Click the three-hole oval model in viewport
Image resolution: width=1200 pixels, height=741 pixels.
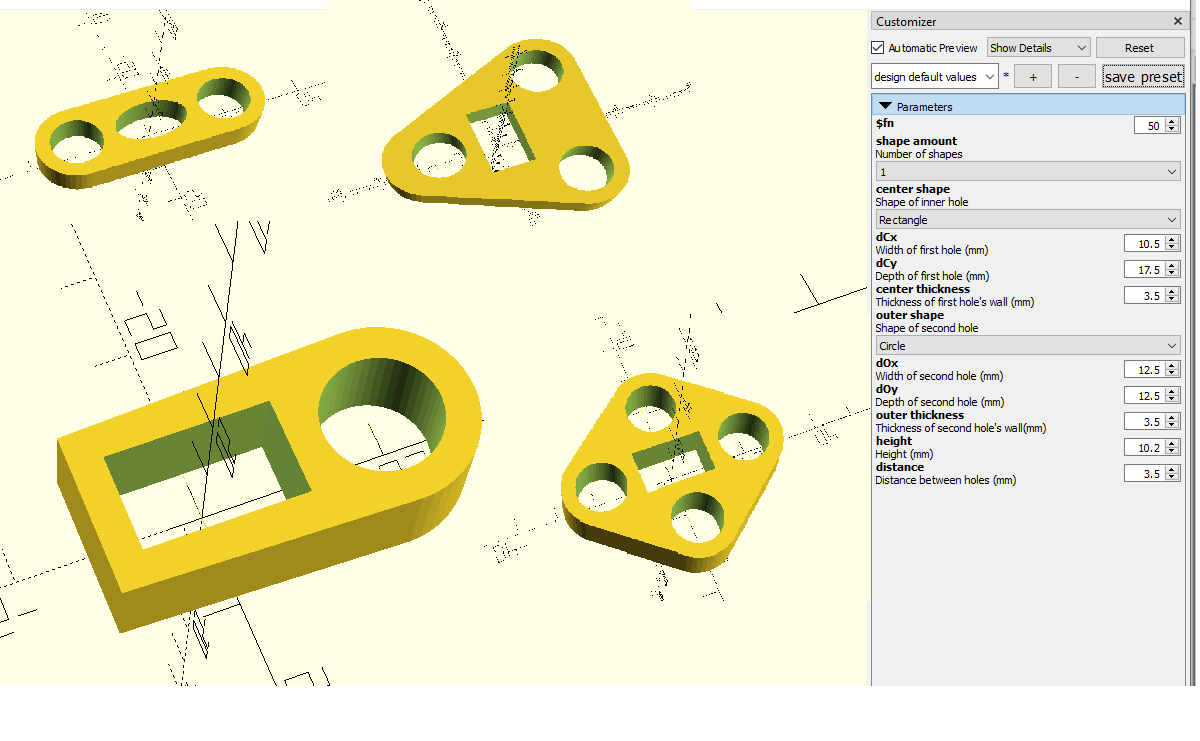(x=150, y=128)
